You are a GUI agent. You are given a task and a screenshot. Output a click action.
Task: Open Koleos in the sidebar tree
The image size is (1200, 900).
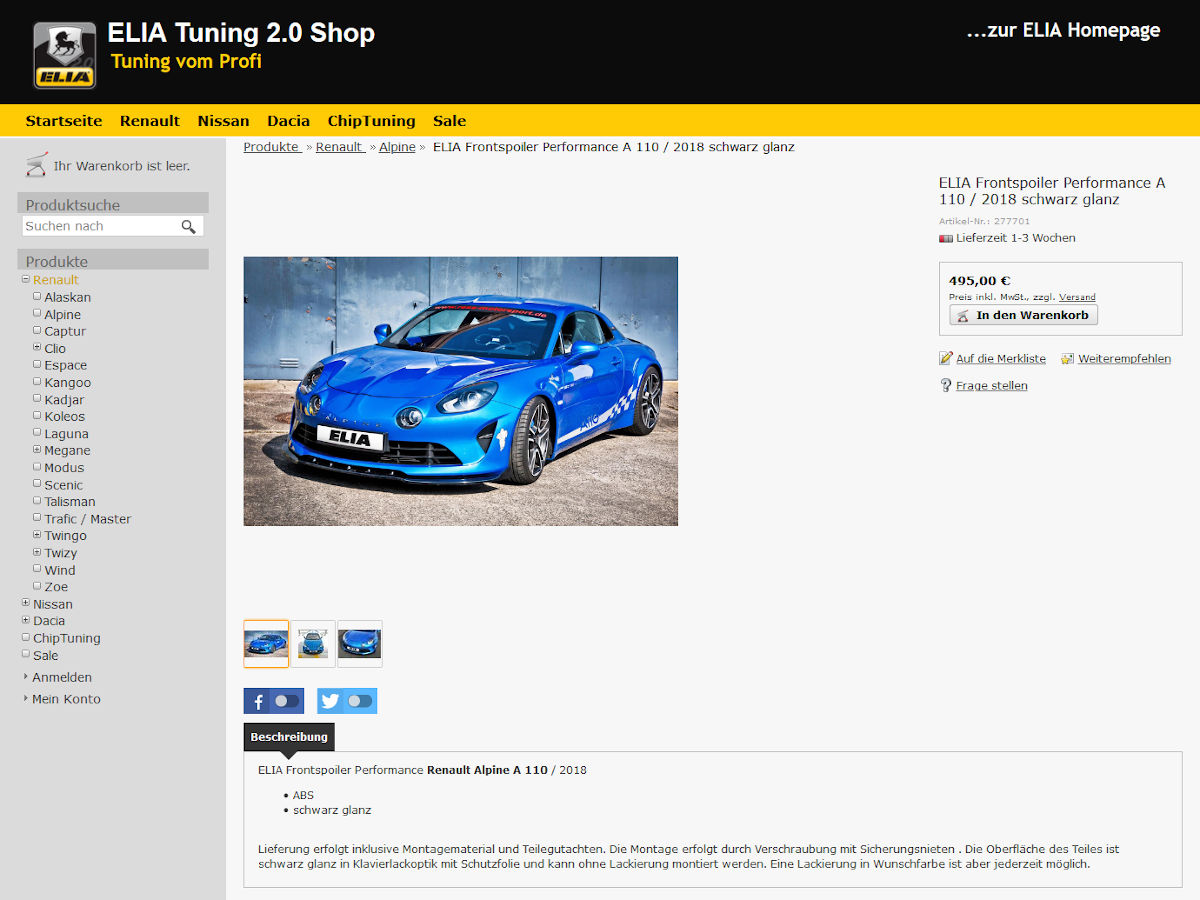coord(65,416)
